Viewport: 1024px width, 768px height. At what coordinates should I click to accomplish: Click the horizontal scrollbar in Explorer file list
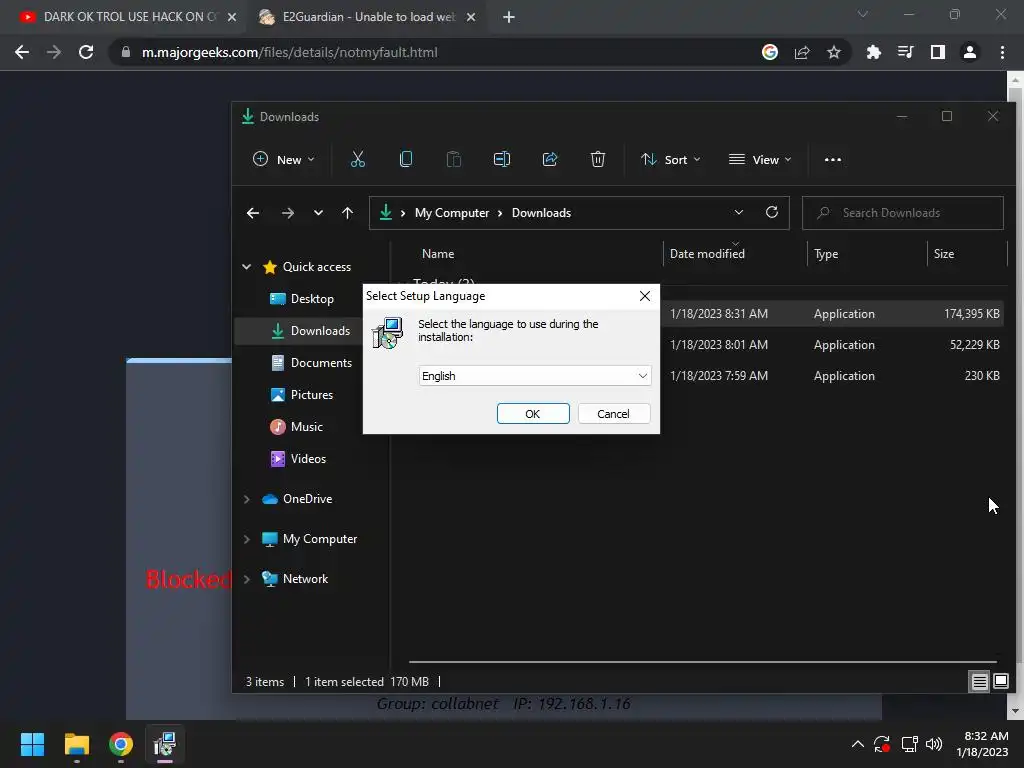pyautogui.click(x=703, y=662)
